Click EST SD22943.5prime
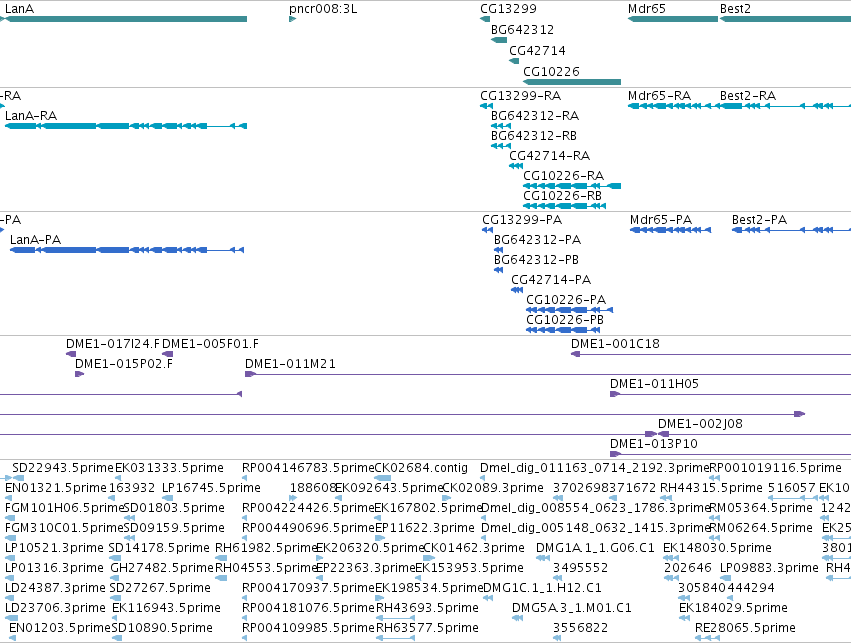Screen dimensions: 851x643 tap(63, 468)
